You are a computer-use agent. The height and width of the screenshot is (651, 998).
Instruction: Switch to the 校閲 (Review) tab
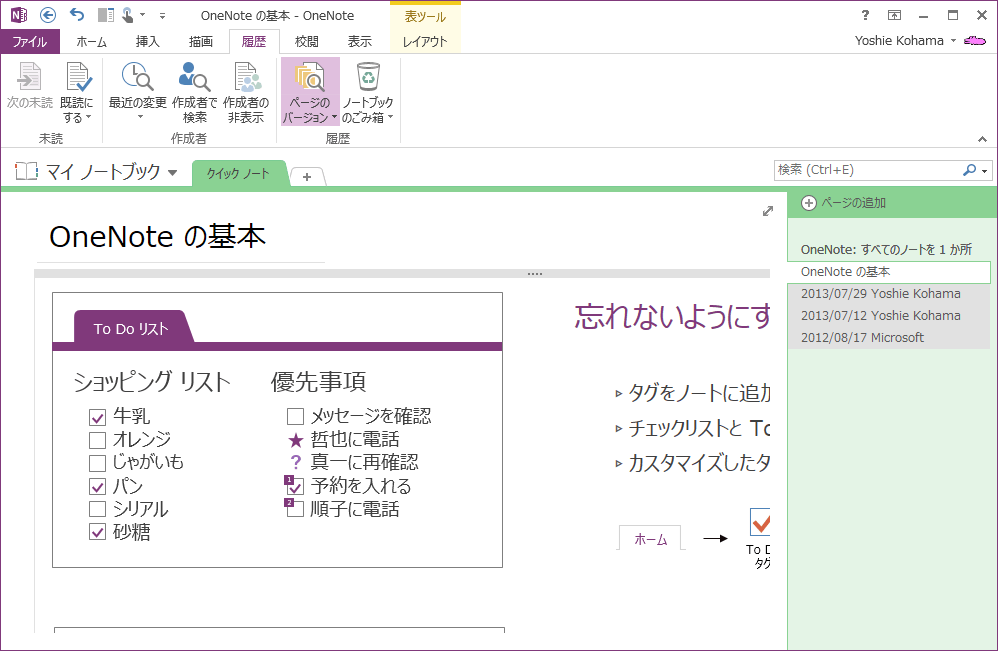point(307,41)
